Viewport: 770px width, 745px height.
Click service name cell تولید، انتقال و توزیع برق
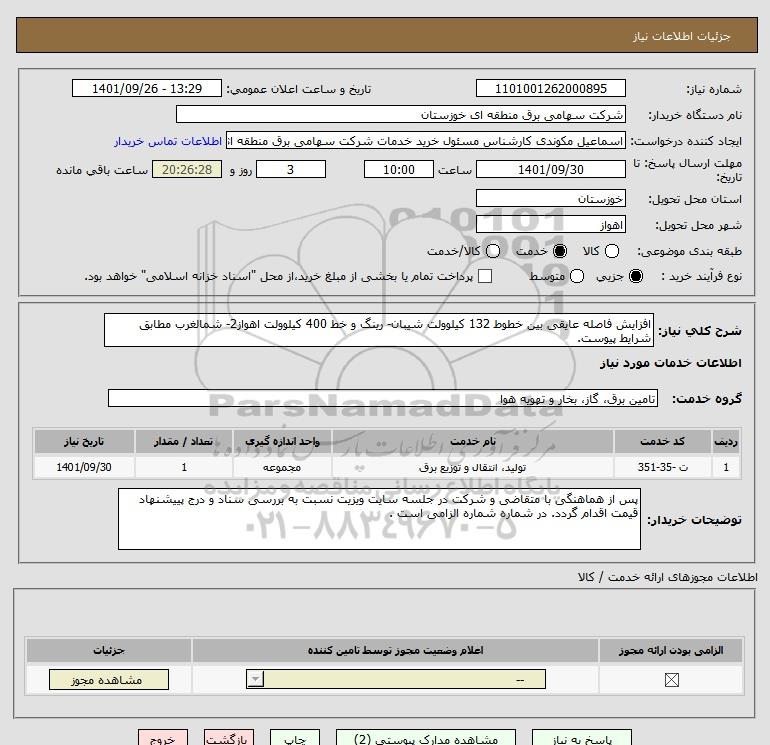(472, 467)
